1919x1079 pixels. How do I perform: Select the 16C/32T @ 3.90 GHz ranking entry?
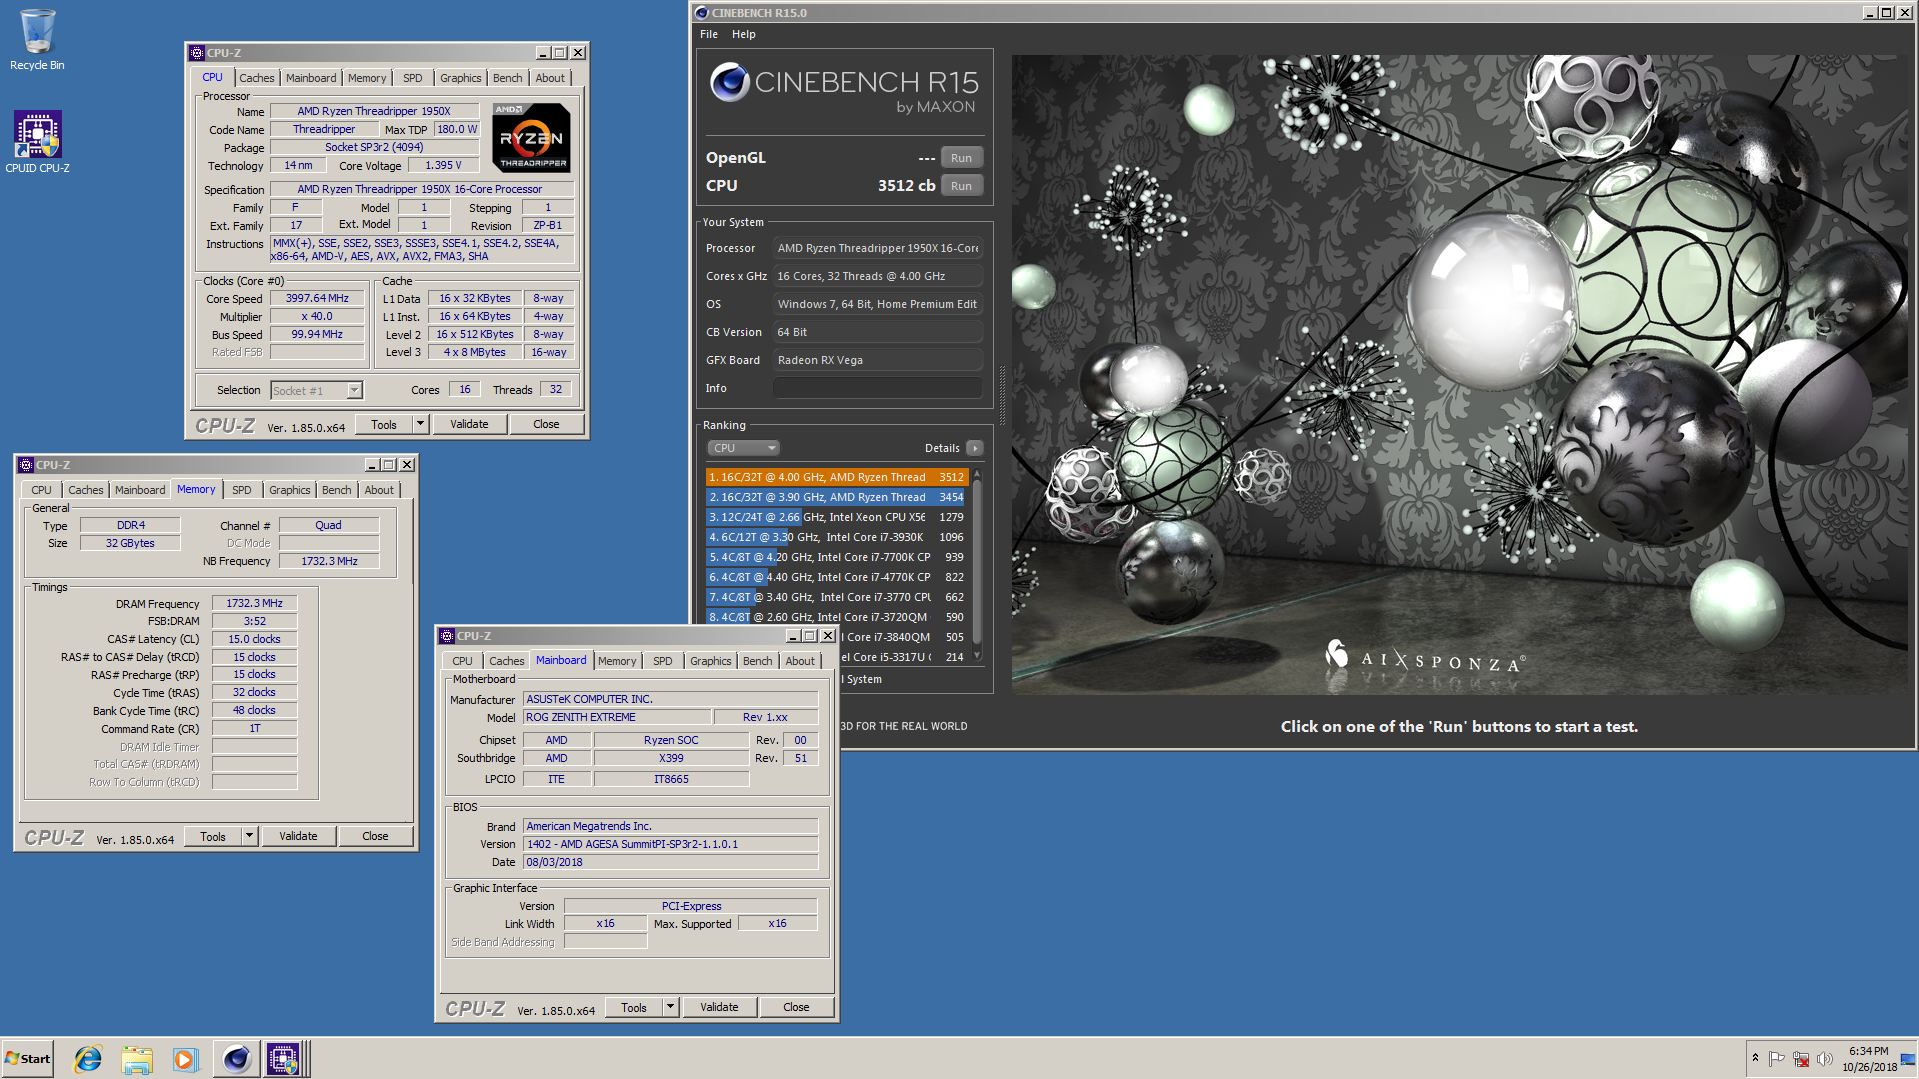836,497
